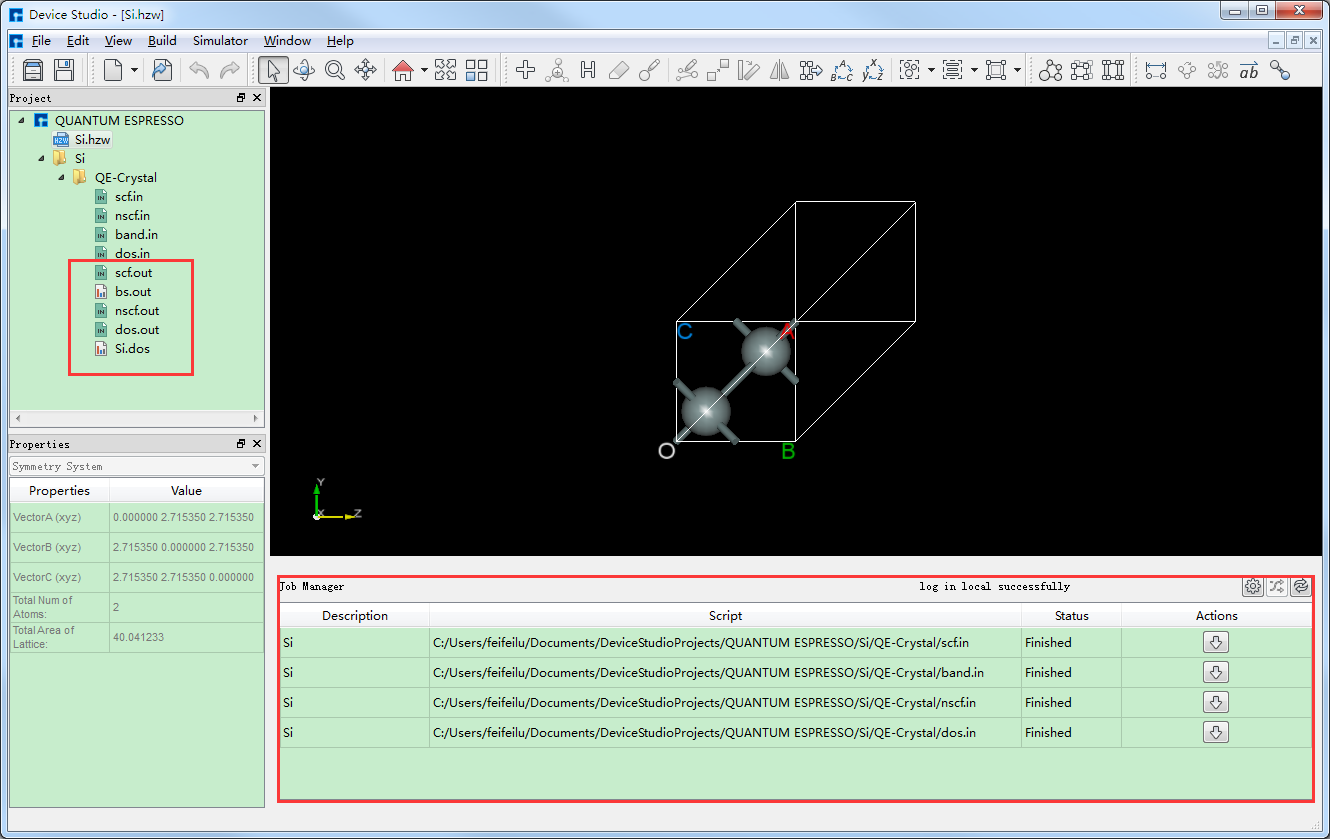Screen dimensions: 1330x839
Task: Click the home view icon
Action: [404, 70]
